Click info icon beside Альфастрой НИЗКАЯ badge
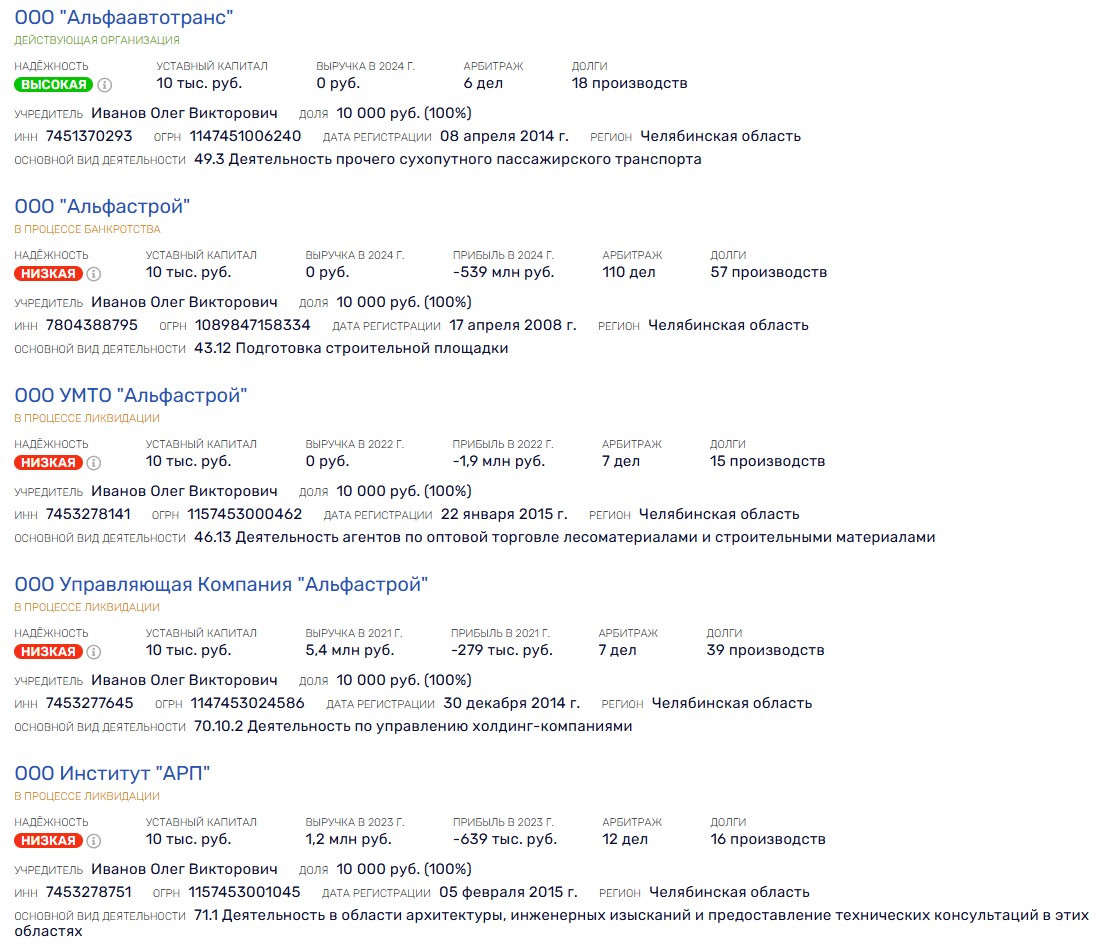1111x946 pixels. point(94,274)
